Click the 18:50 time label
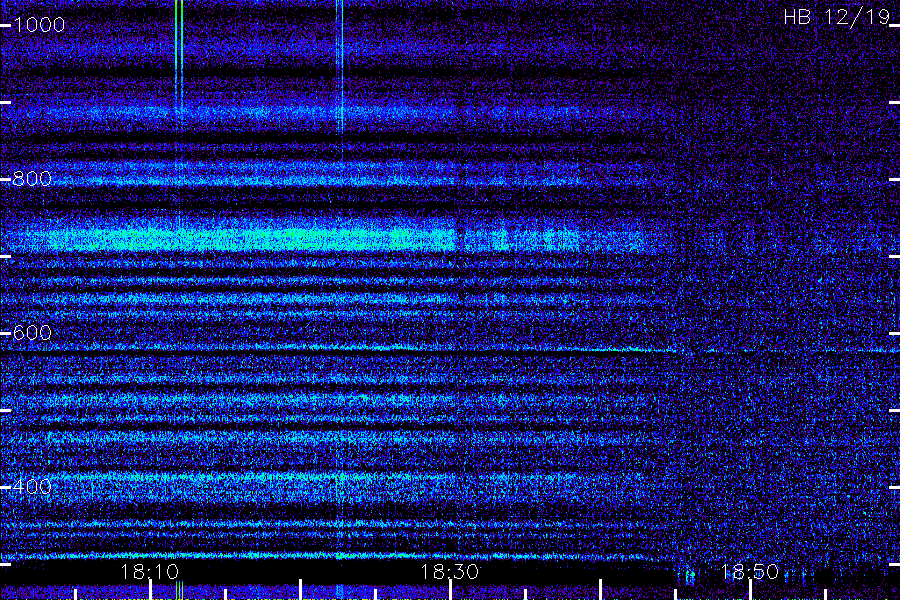The width and height of the screenshot is (900, 600). tap(750, 571)
